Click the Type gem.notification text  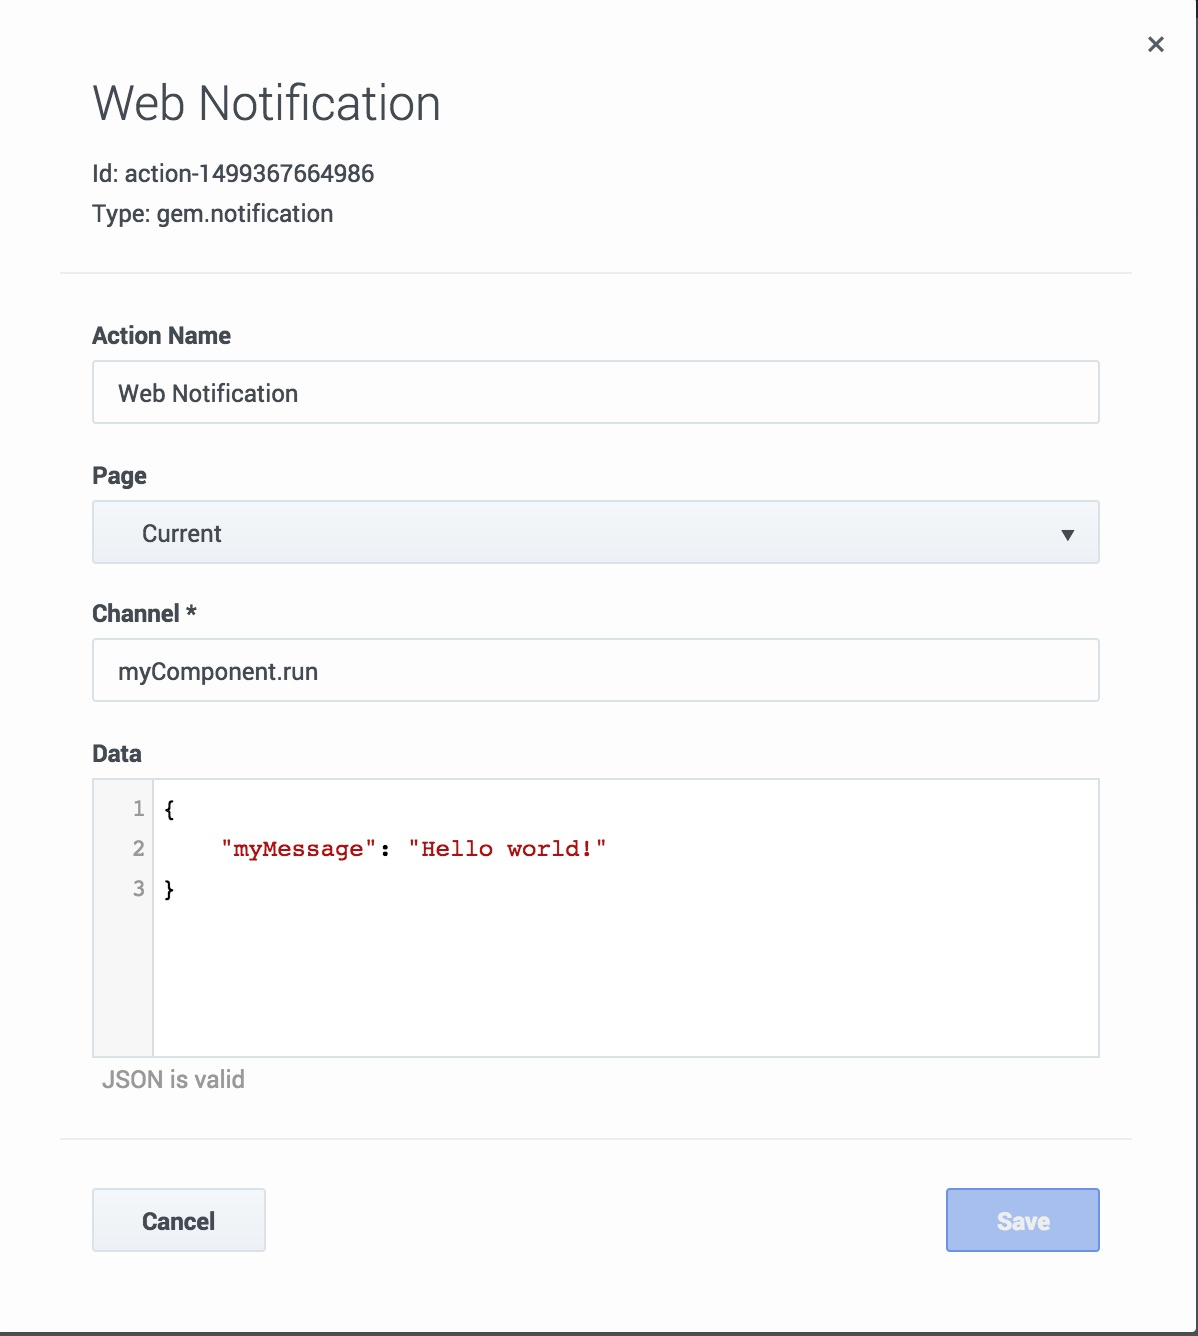(x=212, y=213)
